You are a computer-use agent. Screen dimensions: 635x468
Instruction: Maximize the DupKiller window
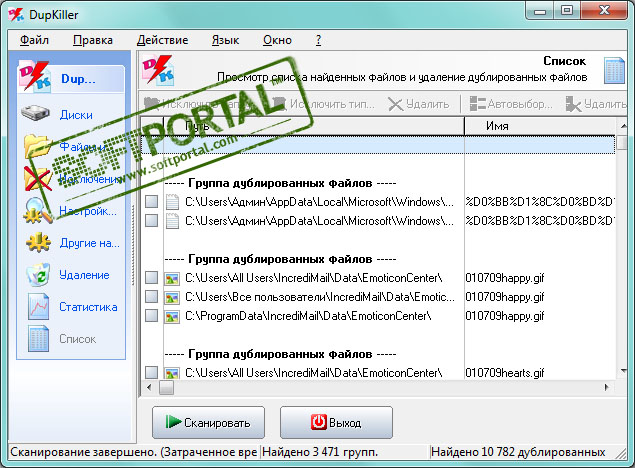tap(567, 11)
